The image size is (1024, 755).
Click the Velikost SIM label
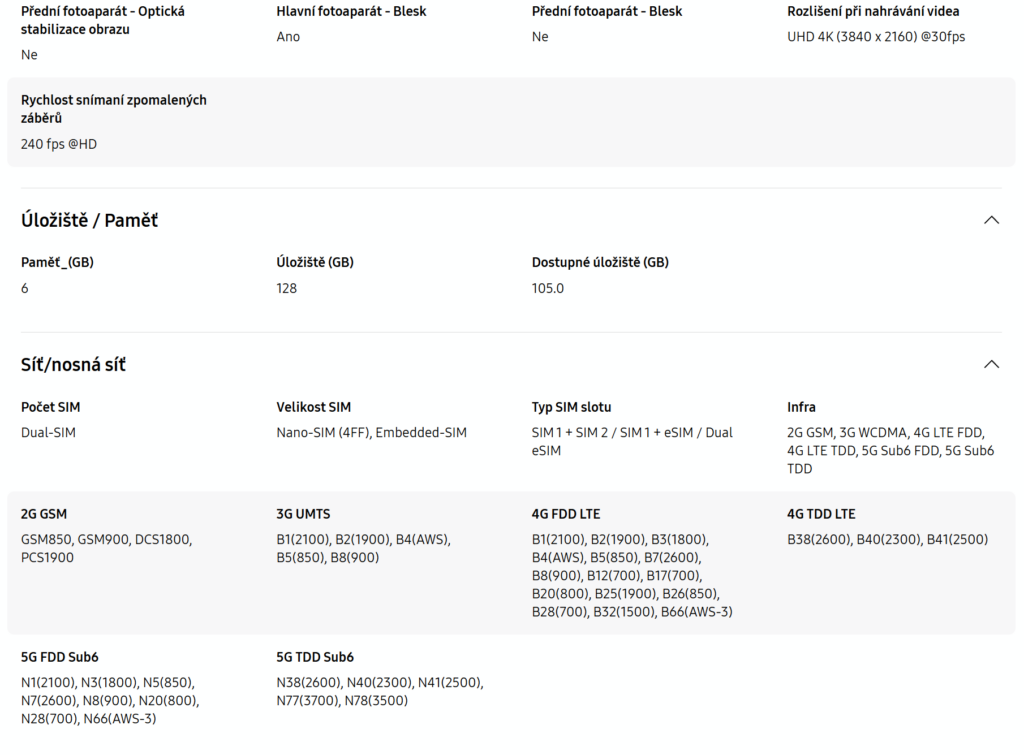pos(313,407)
